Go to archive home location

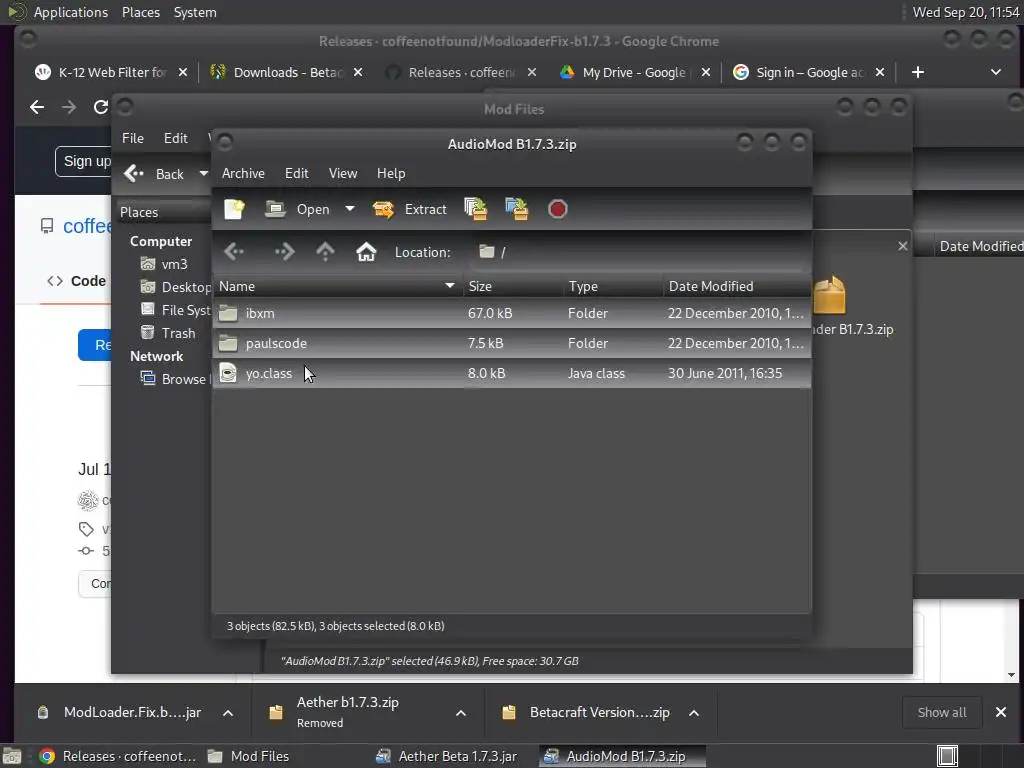coord(366,252)
